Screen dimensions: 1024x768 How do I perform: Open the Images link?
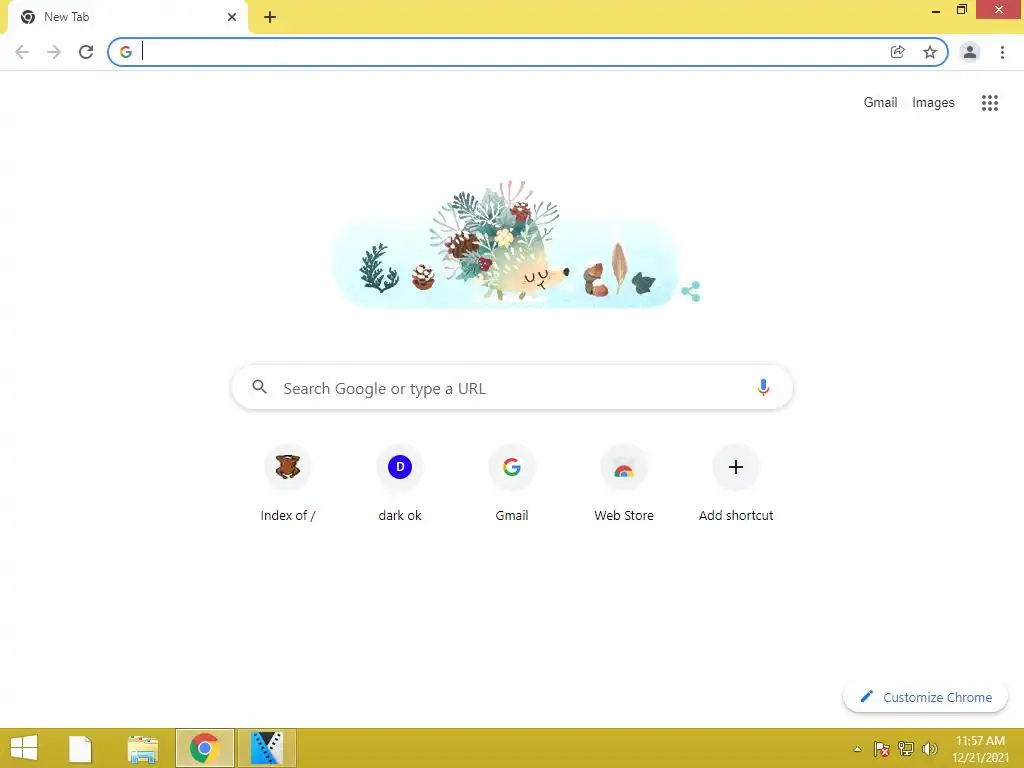tap(933, 103)
